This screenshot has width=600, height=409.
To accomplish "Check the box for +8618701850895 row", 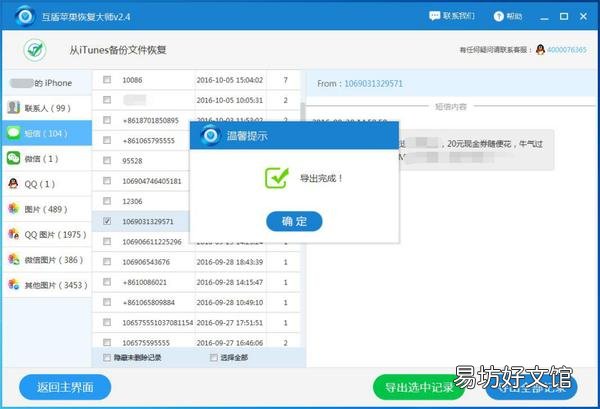I will pos(107,120).
